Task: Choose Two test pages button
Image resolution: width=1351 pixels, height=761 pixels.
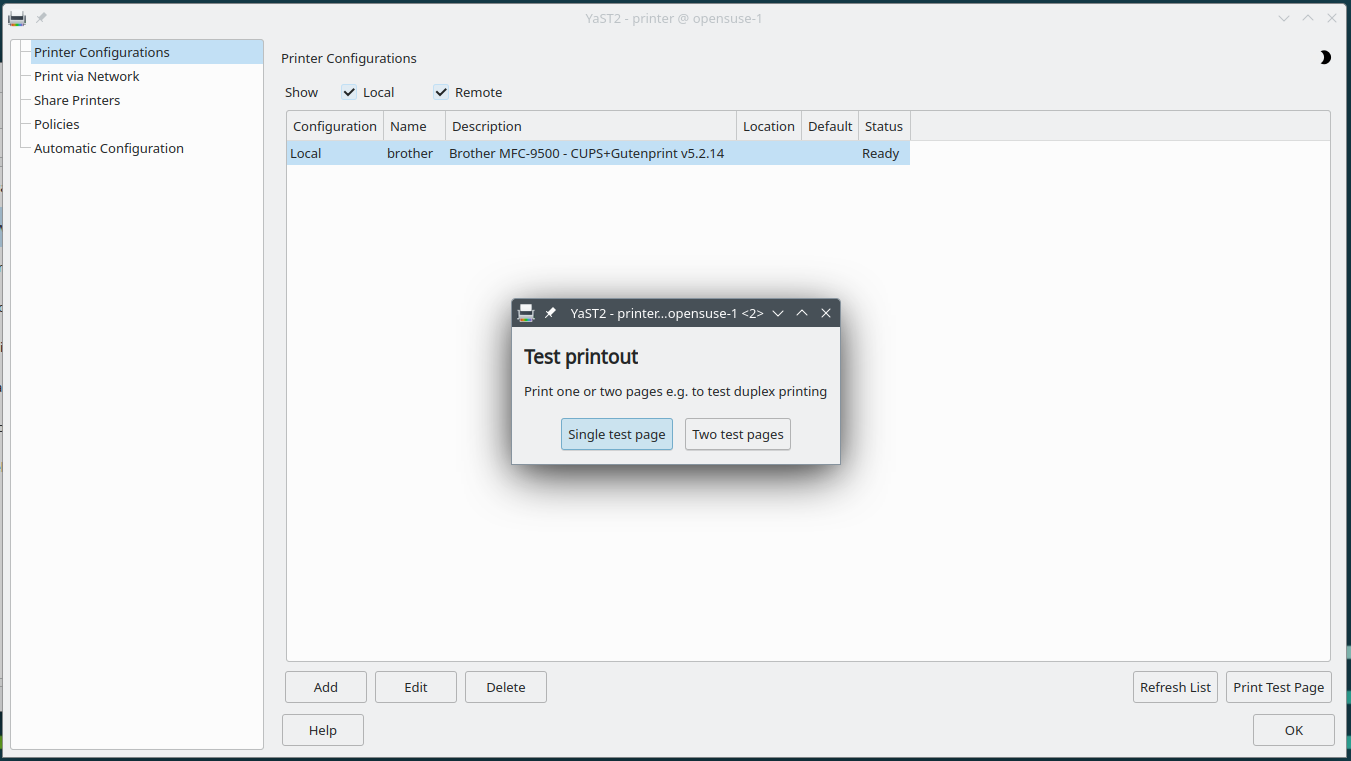Action: [737, 434]
